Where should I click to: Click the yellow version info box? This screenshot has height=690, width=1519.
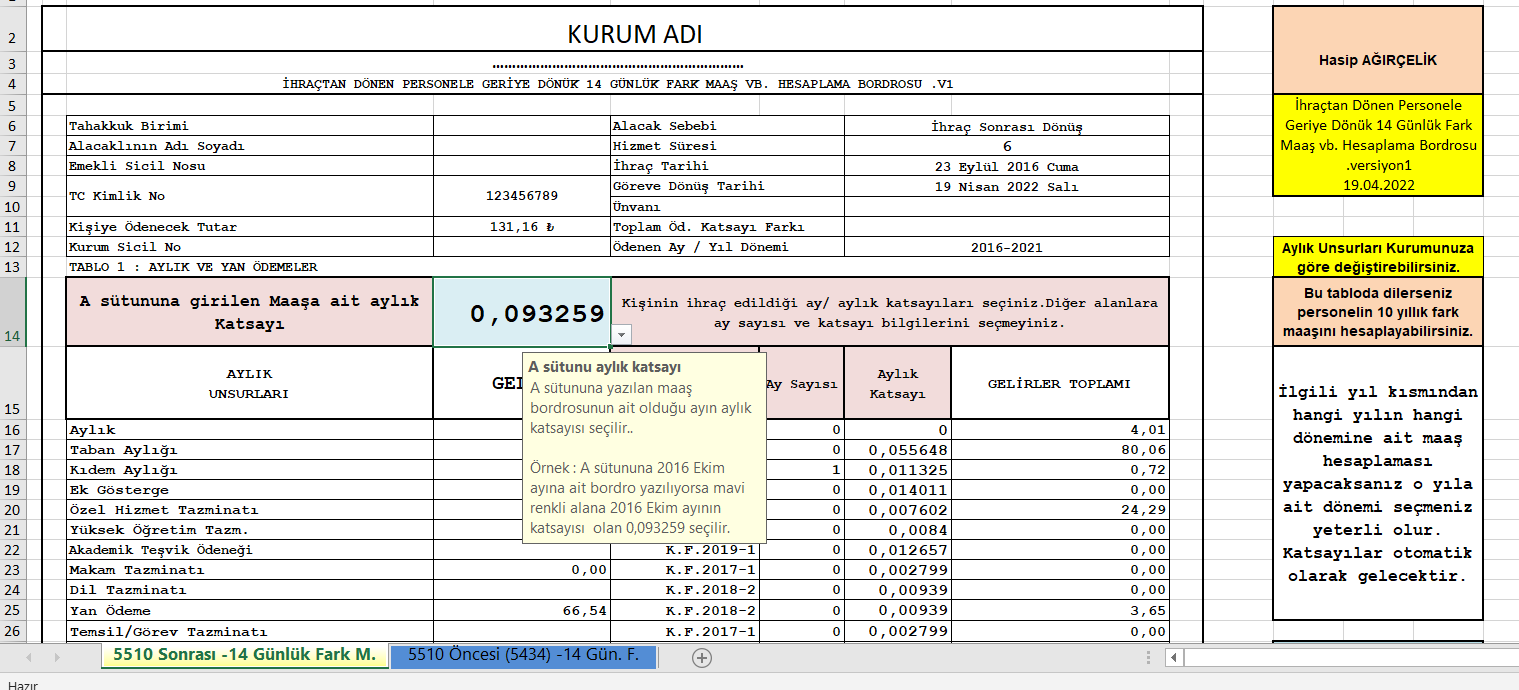click(1377, 146)
